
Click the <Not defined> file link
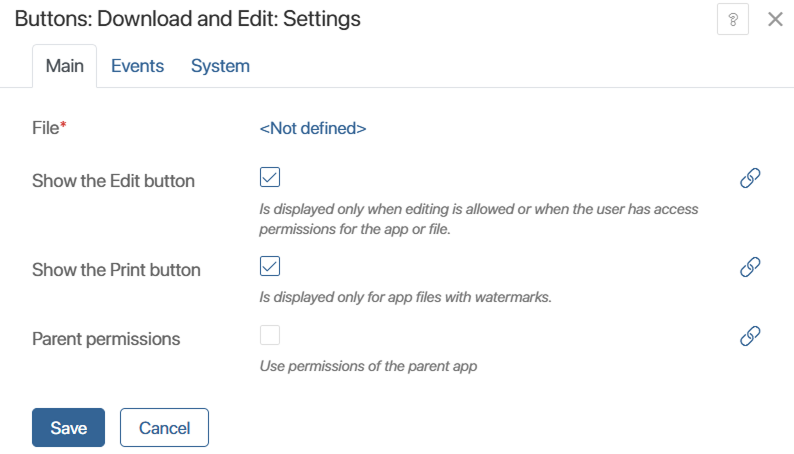tap(312, 128)
